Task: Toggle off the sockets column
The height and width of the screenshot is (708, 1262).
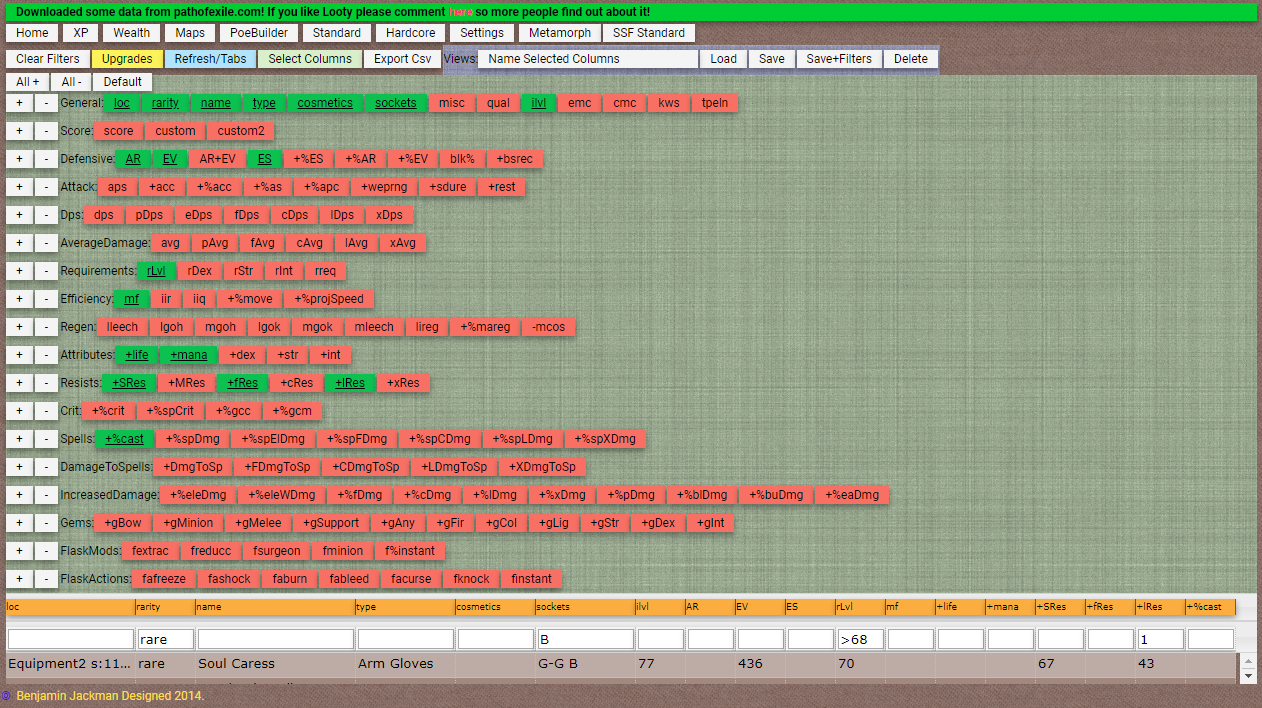Action: pyautogui.click(x=396, y=103)
